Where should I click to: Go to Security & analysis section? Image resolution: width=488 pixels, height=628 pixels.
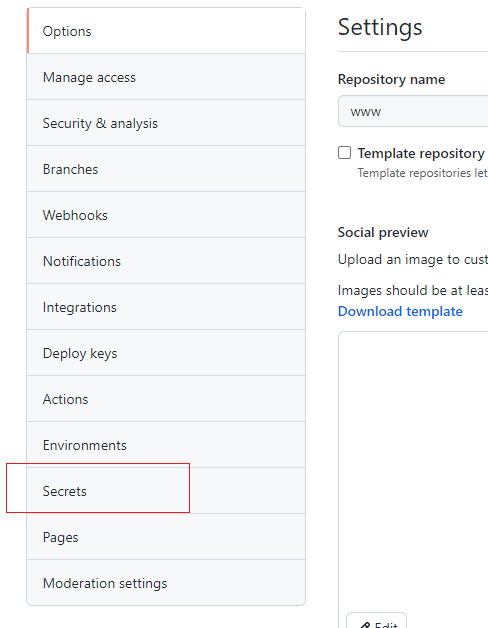point(166,123)
